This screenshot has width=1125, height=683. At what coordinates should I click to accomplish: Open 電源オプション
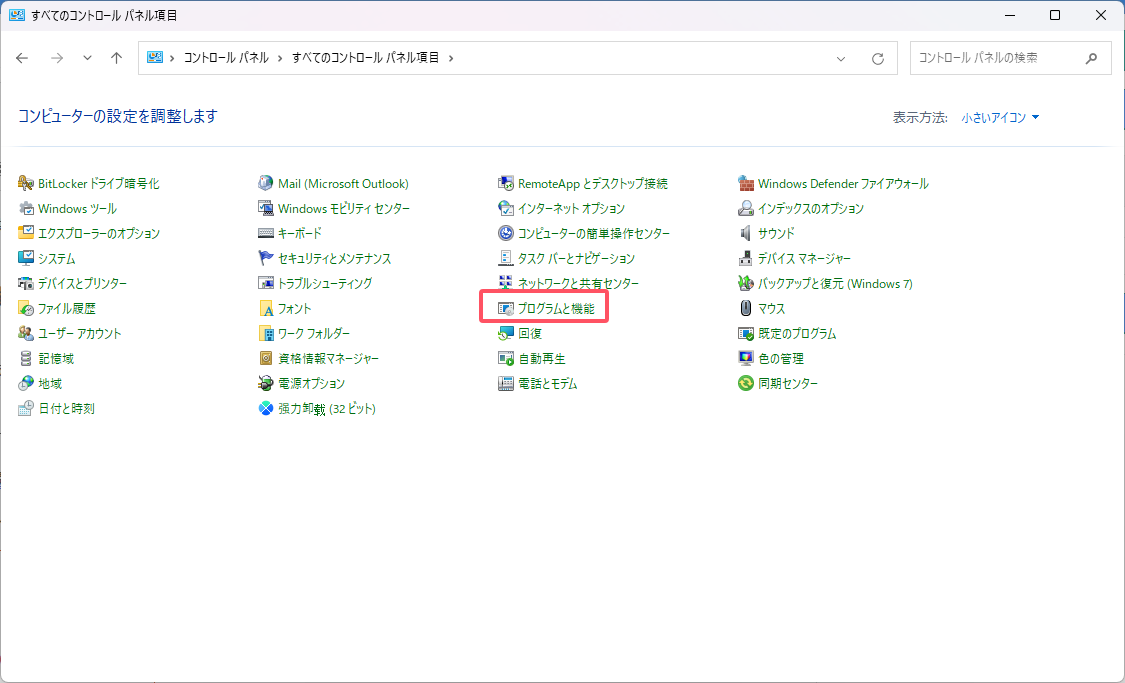click(313, 383)
